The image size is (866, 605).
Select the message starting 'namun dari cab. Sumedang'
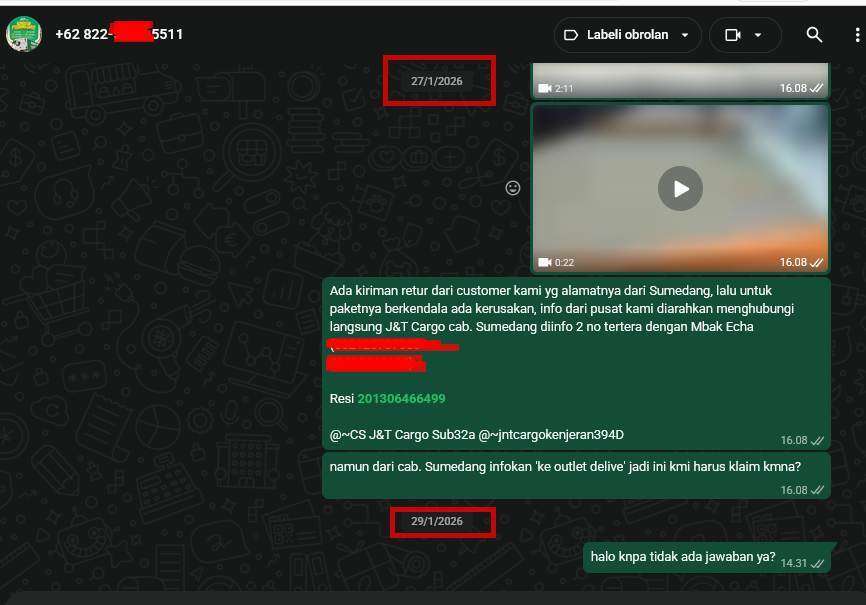[x=565, y=466]
